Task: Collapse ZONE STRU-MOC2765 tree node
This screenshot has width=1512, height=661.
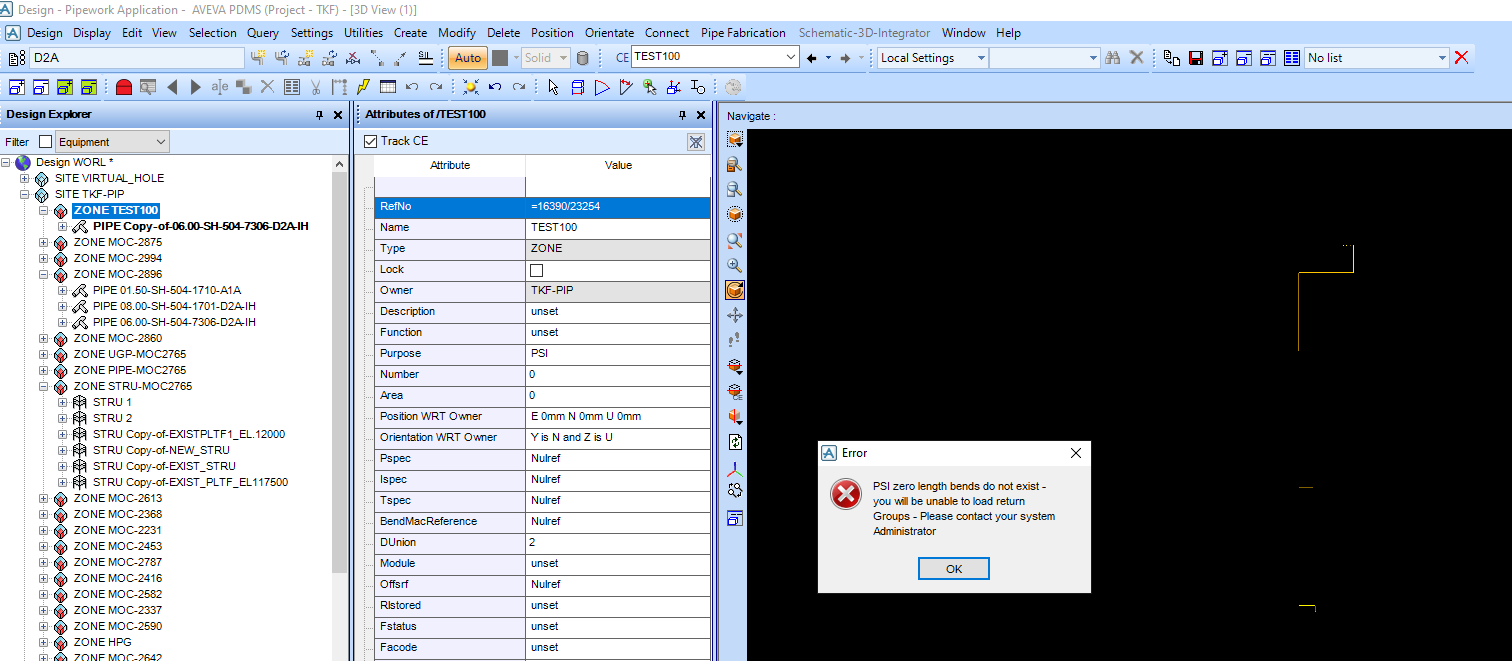Action: click(x=43, y=386)
